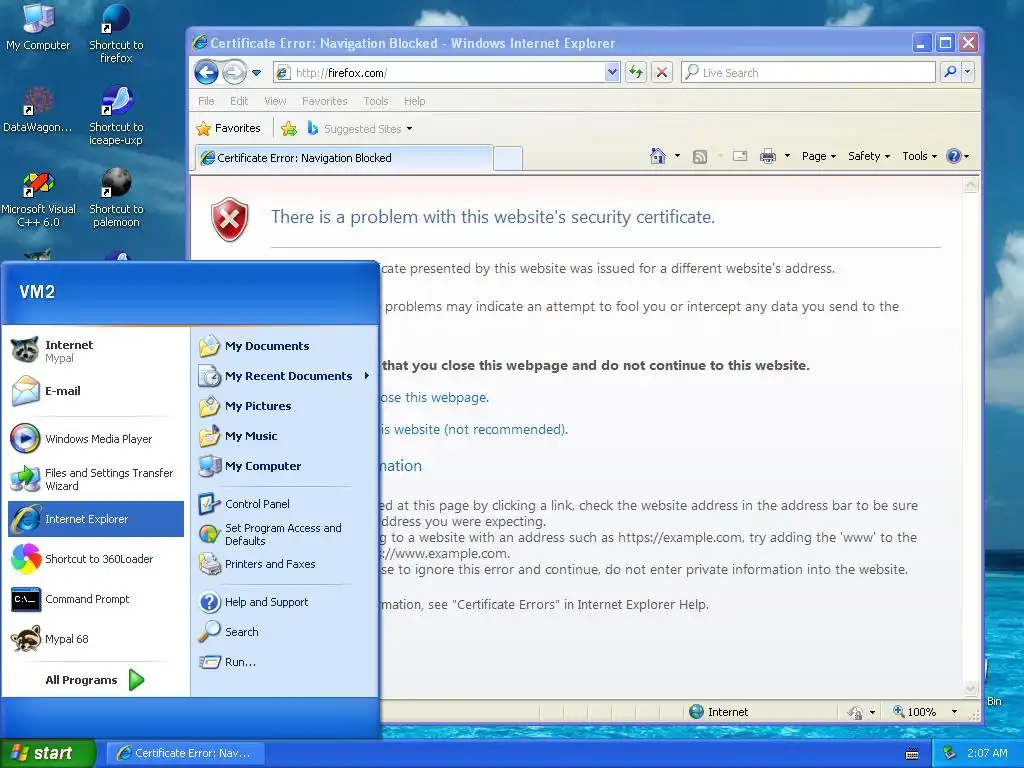Image resolution: width=1024 pixels, height=768 pixels.
Task: Click the RSS feeds icon
Action: 699,156
